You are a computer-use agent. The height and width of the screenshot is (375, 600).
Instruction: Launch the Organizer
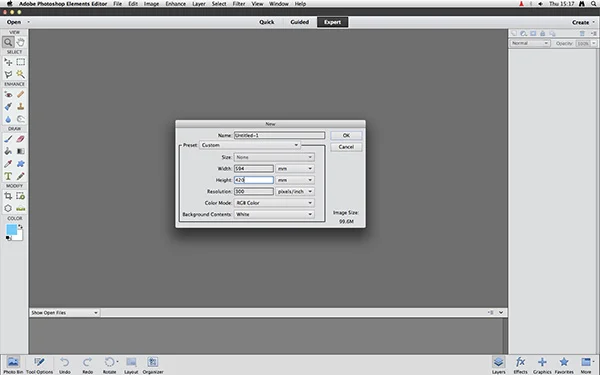[153, 365]
